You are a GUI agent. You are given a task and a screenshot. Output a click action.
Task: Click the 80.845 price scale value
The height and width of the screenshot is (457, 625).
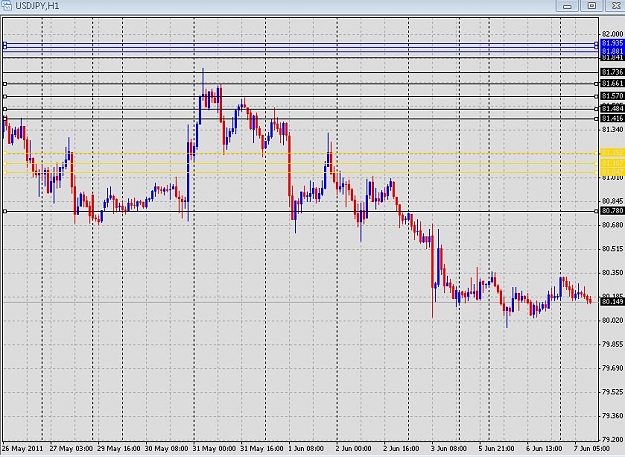click(612, 201)
